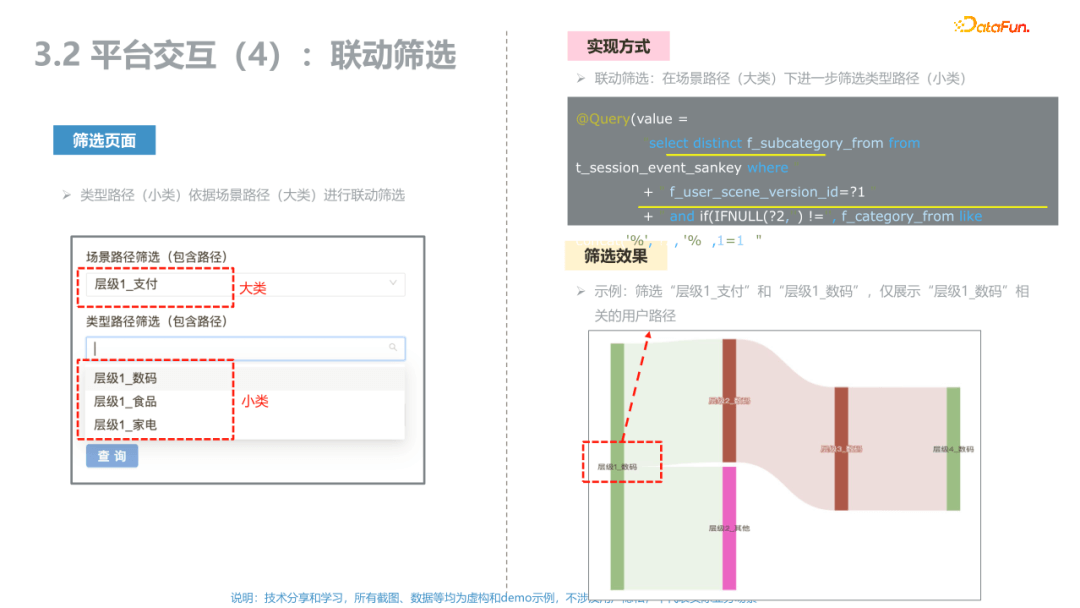Click the text 场景路径筛选（包含路径）
Screen dimensions: 1080x608
pos(156,257)
